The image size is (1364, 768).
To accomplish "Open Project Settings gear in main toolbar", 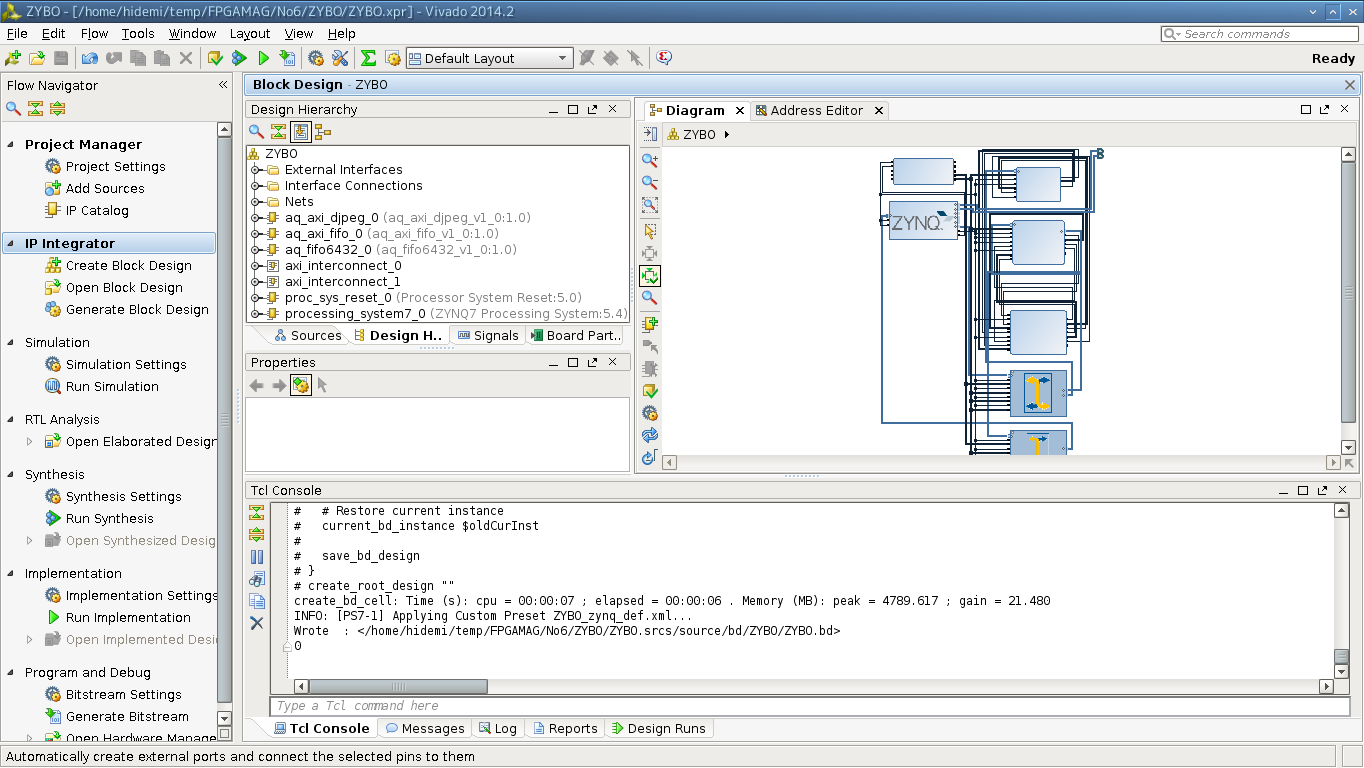I will [x=316, y=58].
